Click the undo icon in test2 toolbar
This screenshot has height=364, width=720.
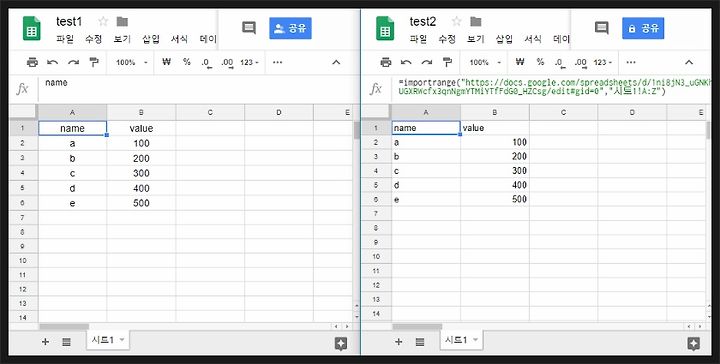pos(406,62)
